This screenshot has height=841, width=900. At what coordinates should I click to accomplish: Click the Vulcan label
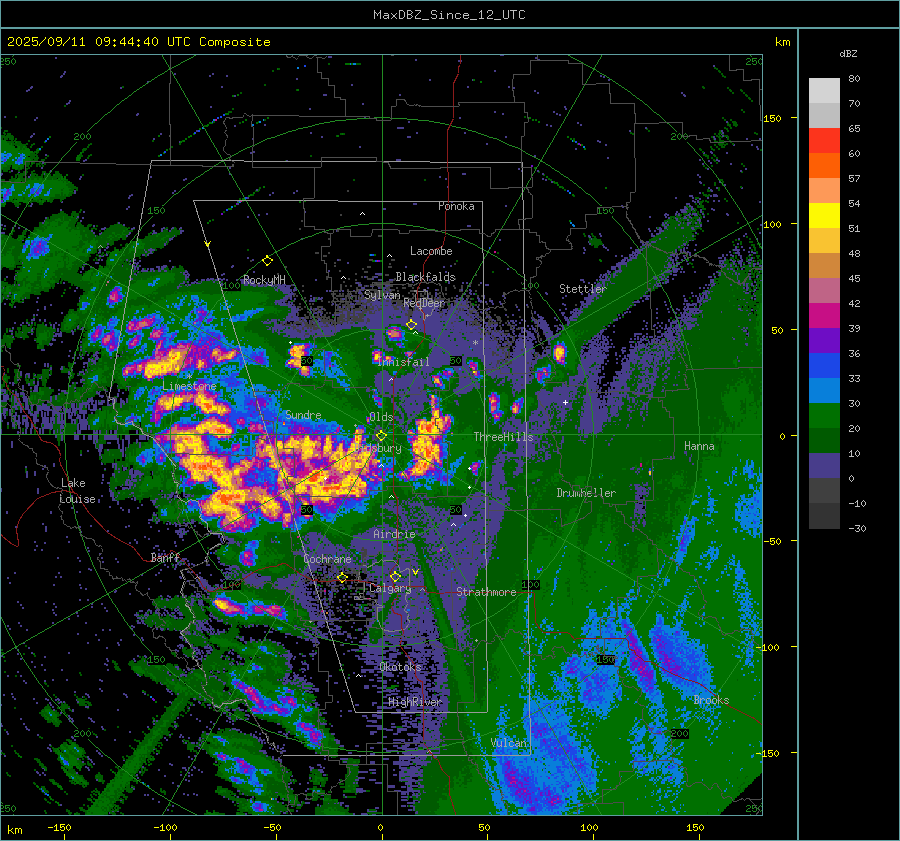[x=509, y=743]
